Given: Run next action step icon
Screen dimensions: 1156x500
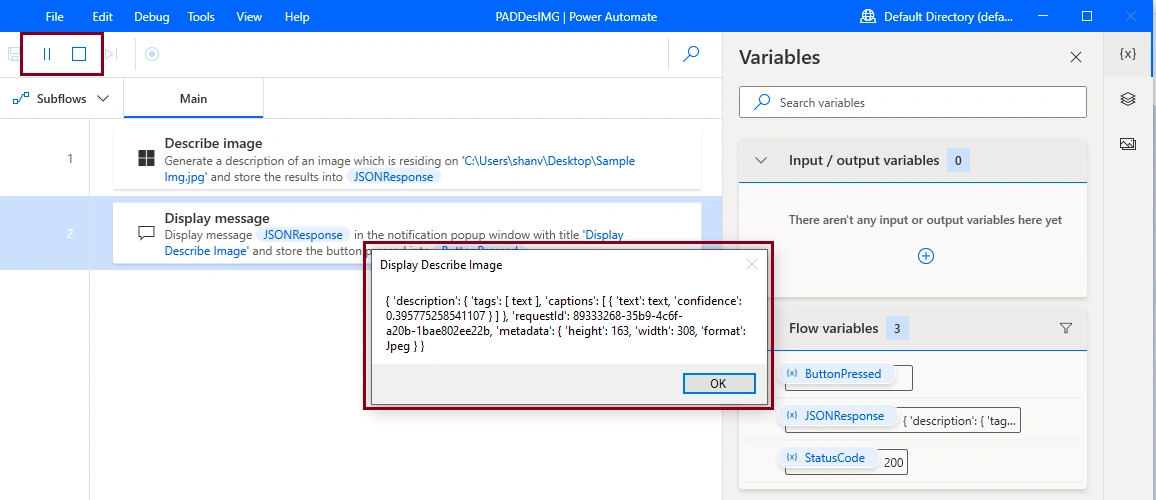Looking at the screenshot, I should click(x=111, y=54).
